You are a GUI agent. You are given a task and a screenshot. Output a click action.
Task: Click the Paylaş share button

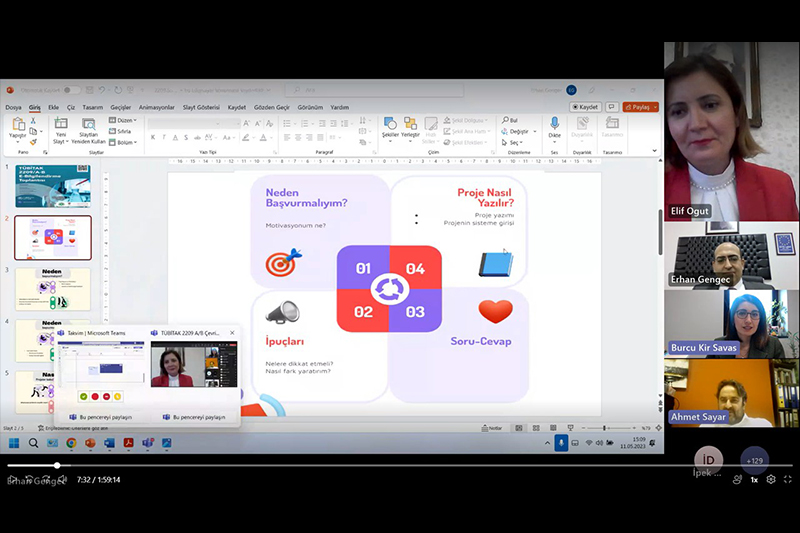click(640, 107)
